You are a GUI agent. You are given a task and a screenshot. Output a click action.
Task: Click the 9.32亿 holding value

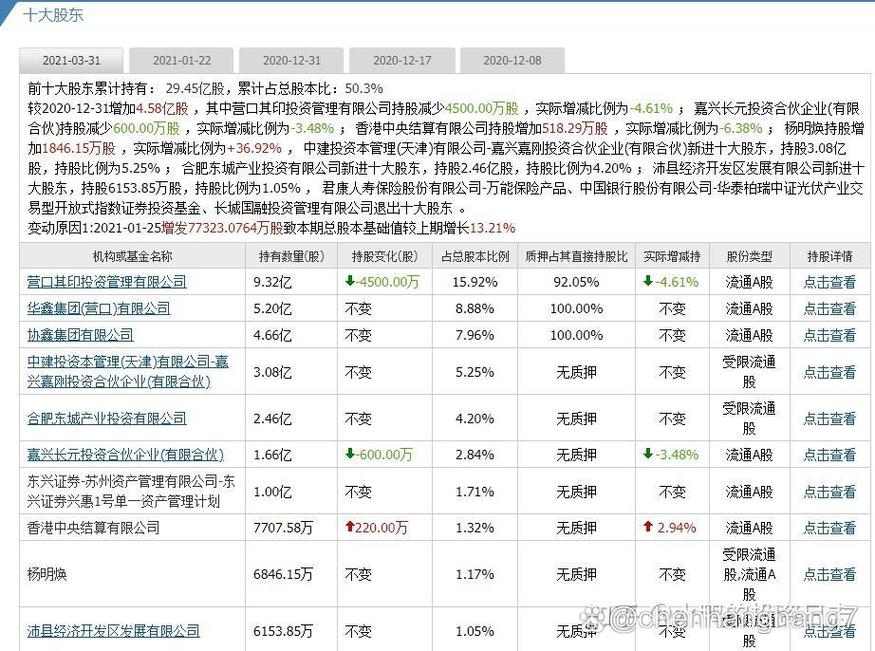(x=272, y=282)
